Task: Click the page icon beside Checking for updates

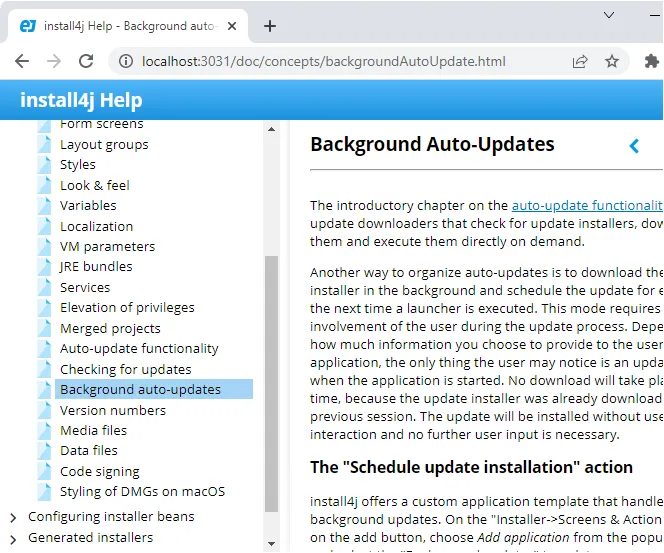Action: [44, 369]
